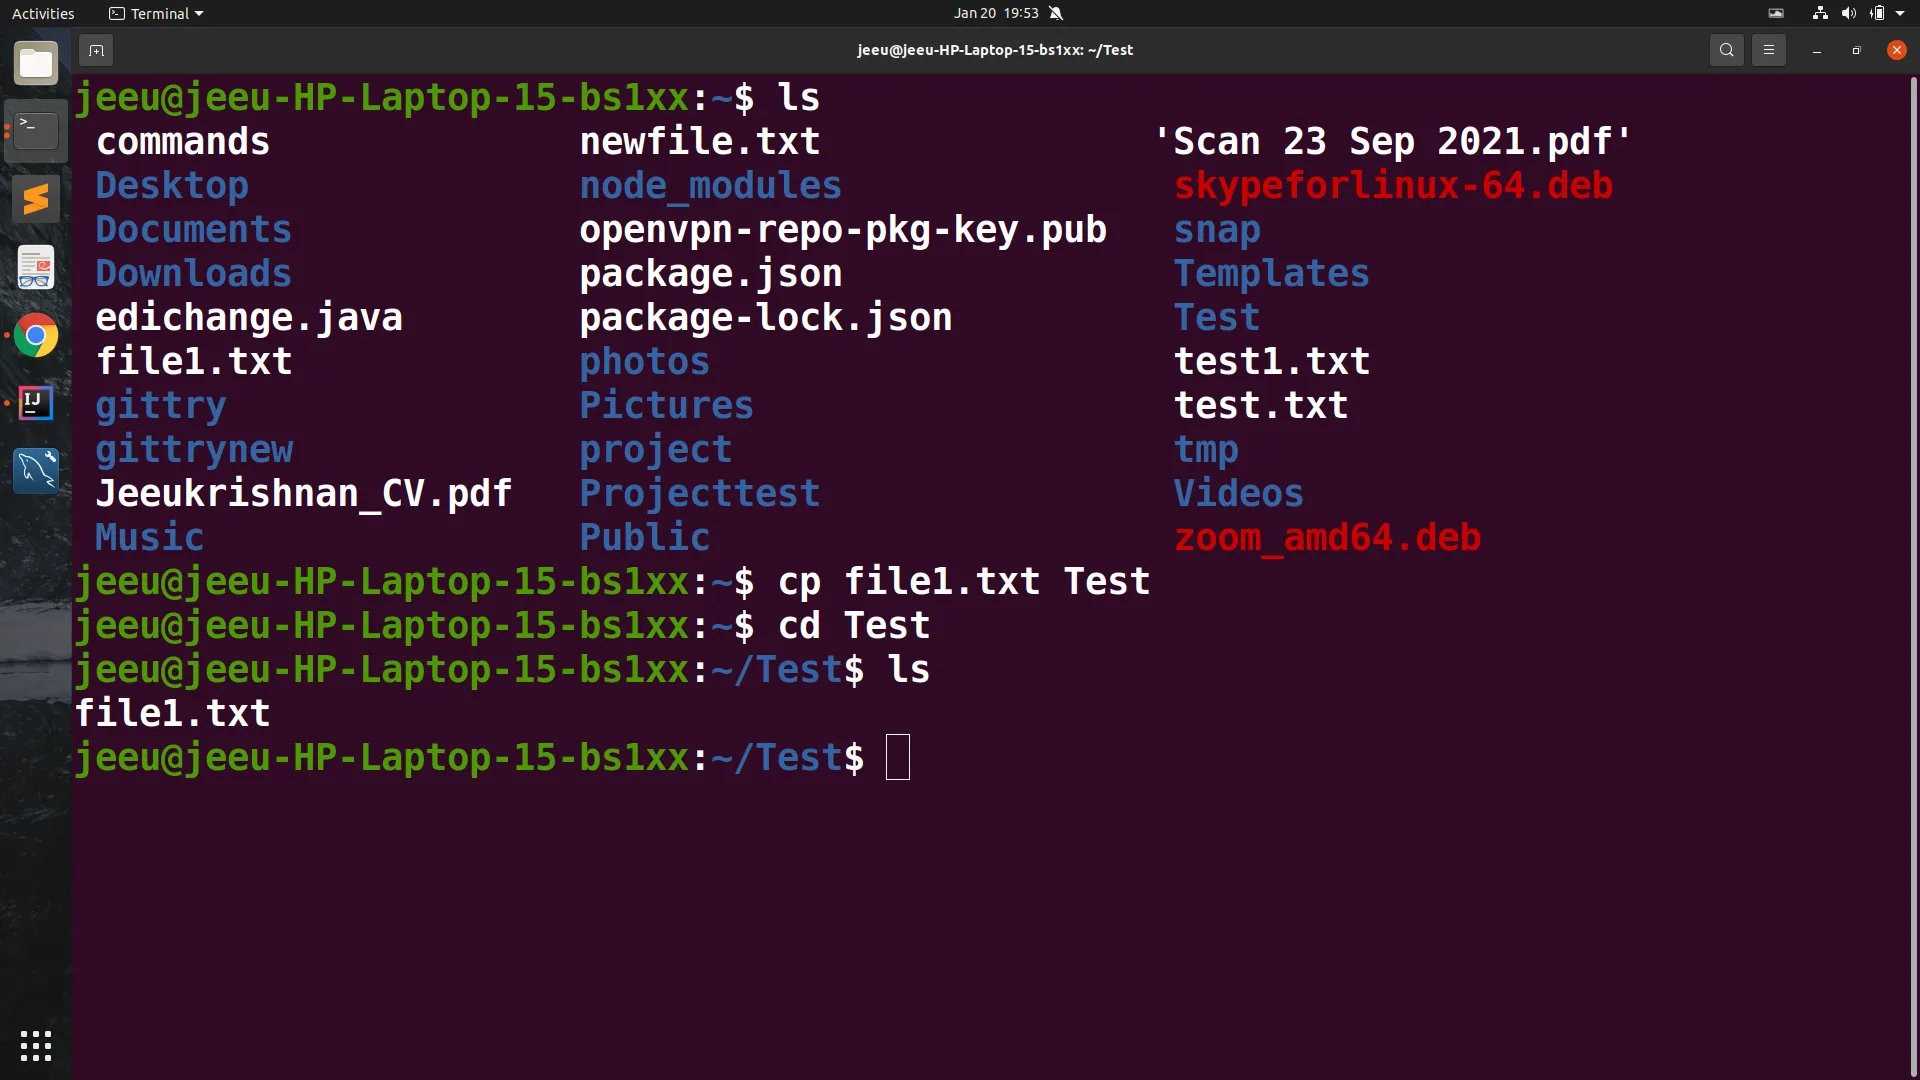Screen dimensions: 1920x1080
Task: Click the 'Downloads' directory name
Action: click(x=194, y=273)
